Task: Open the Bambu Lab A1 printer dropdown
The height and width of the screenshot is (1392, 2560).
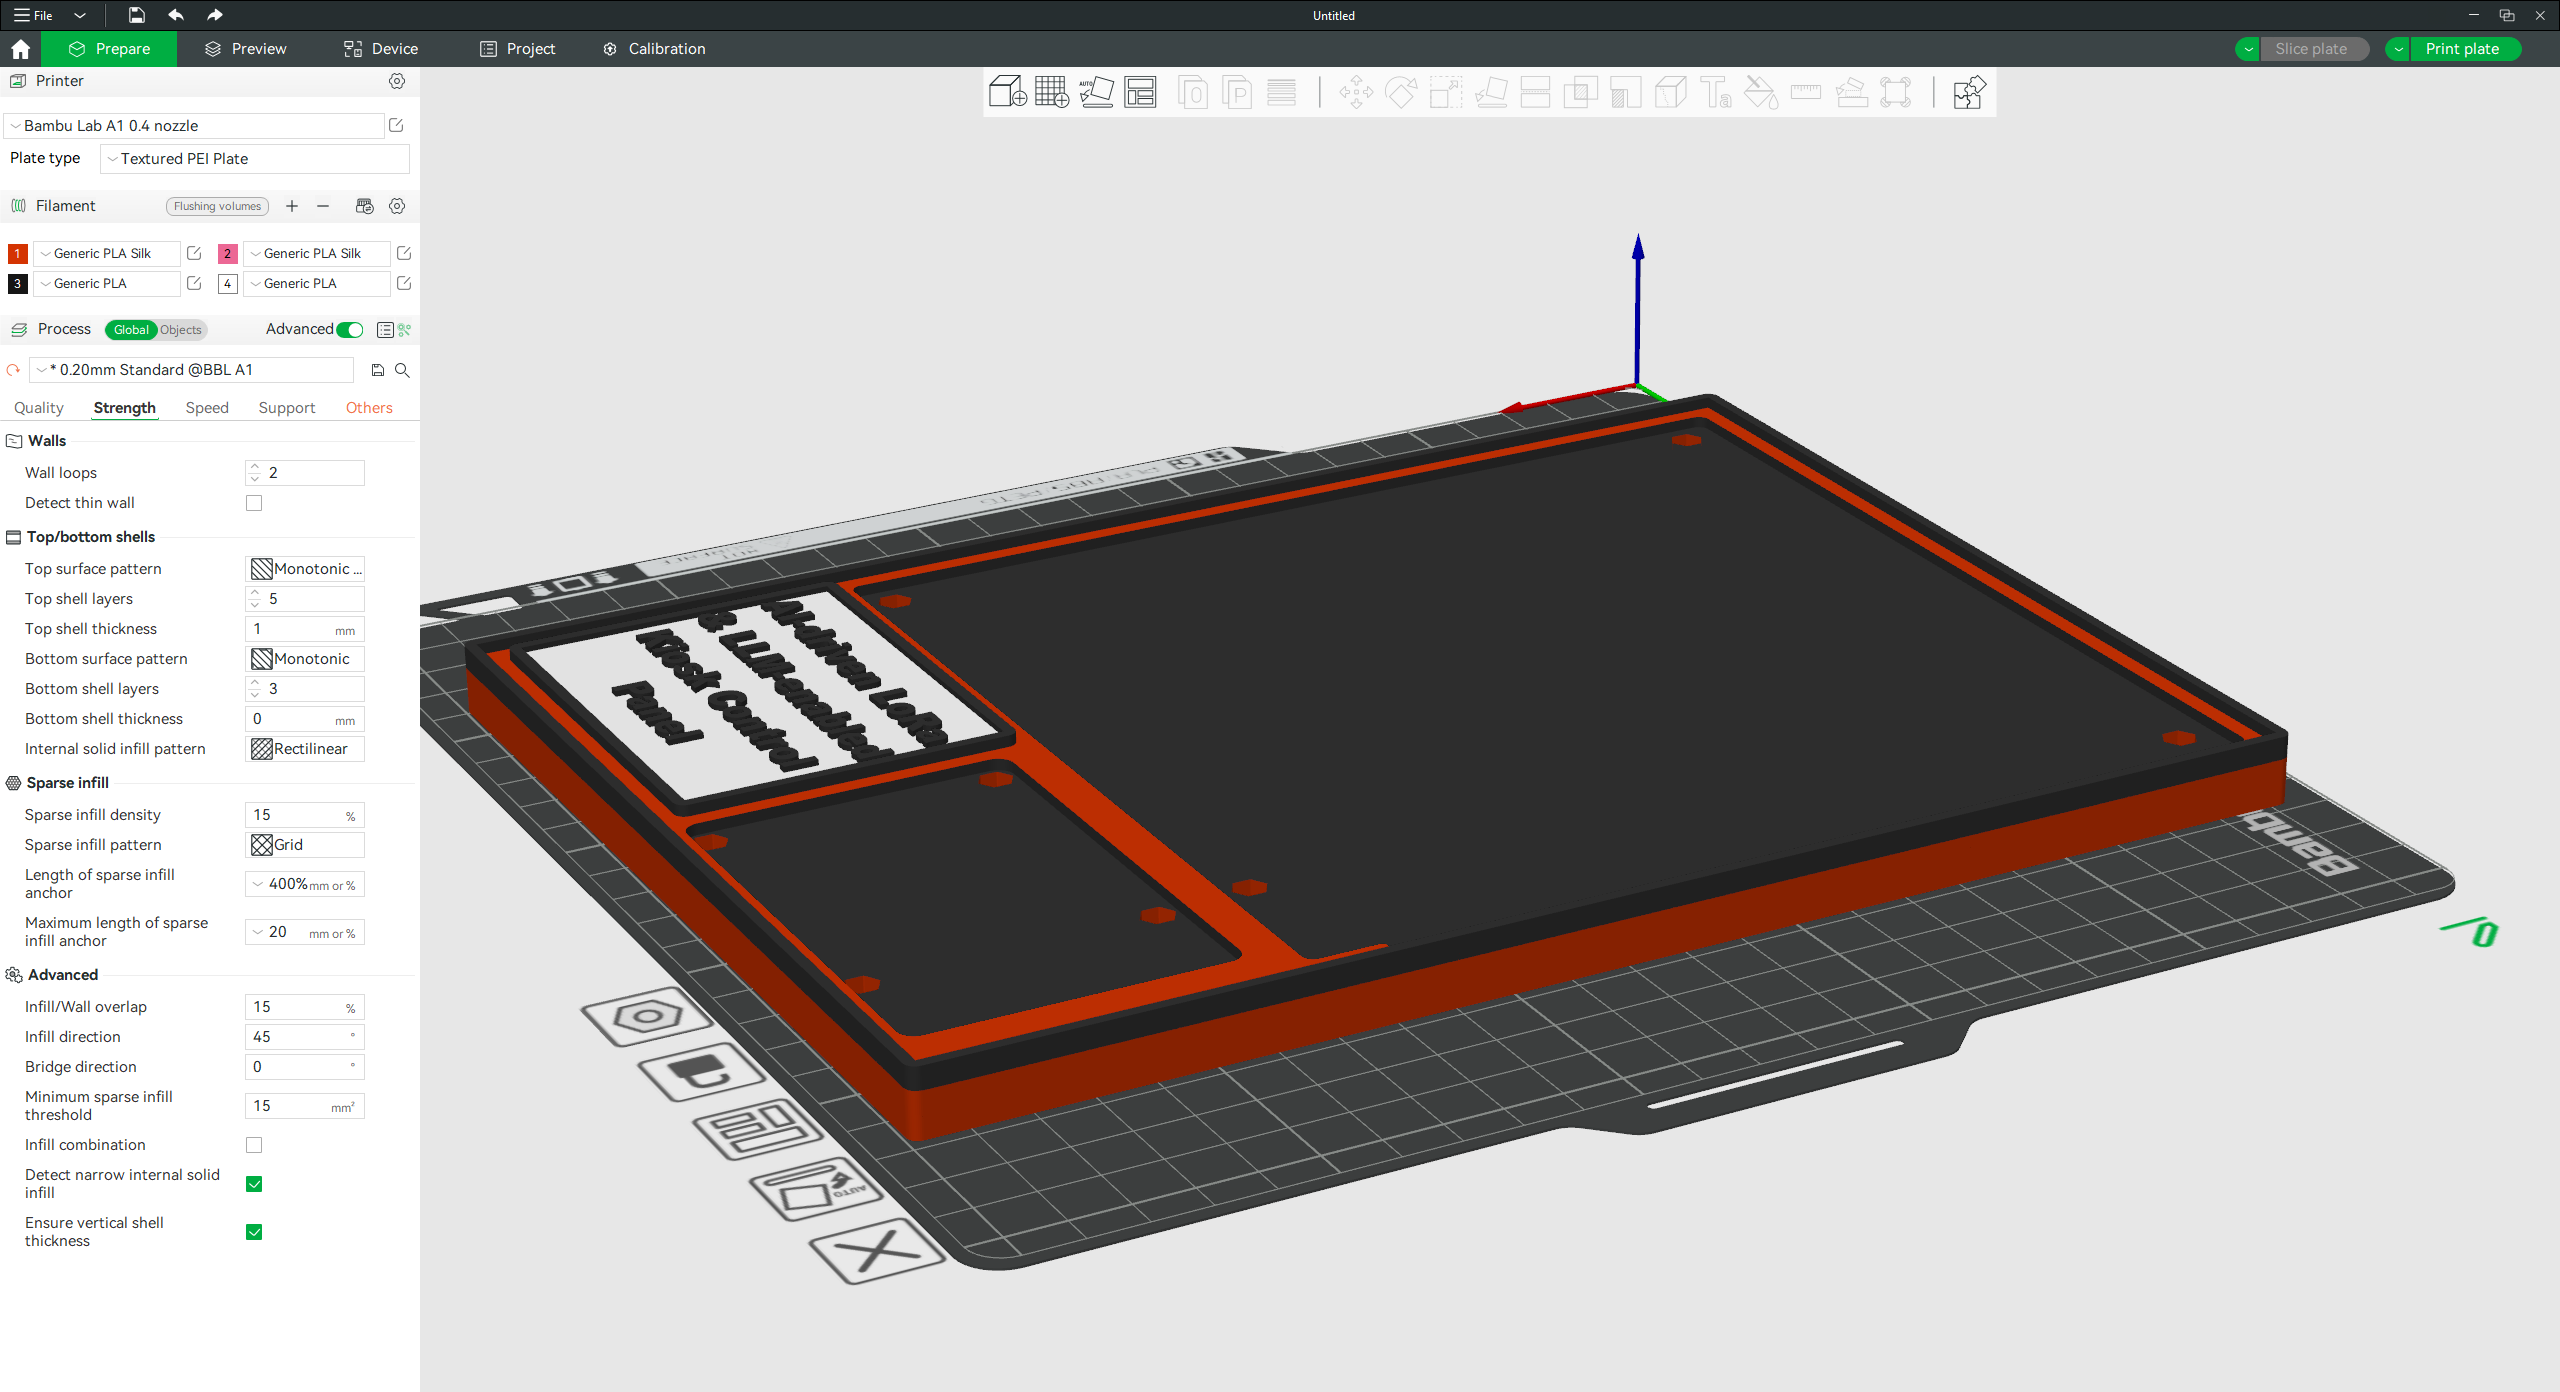Action: pos(195,126)
